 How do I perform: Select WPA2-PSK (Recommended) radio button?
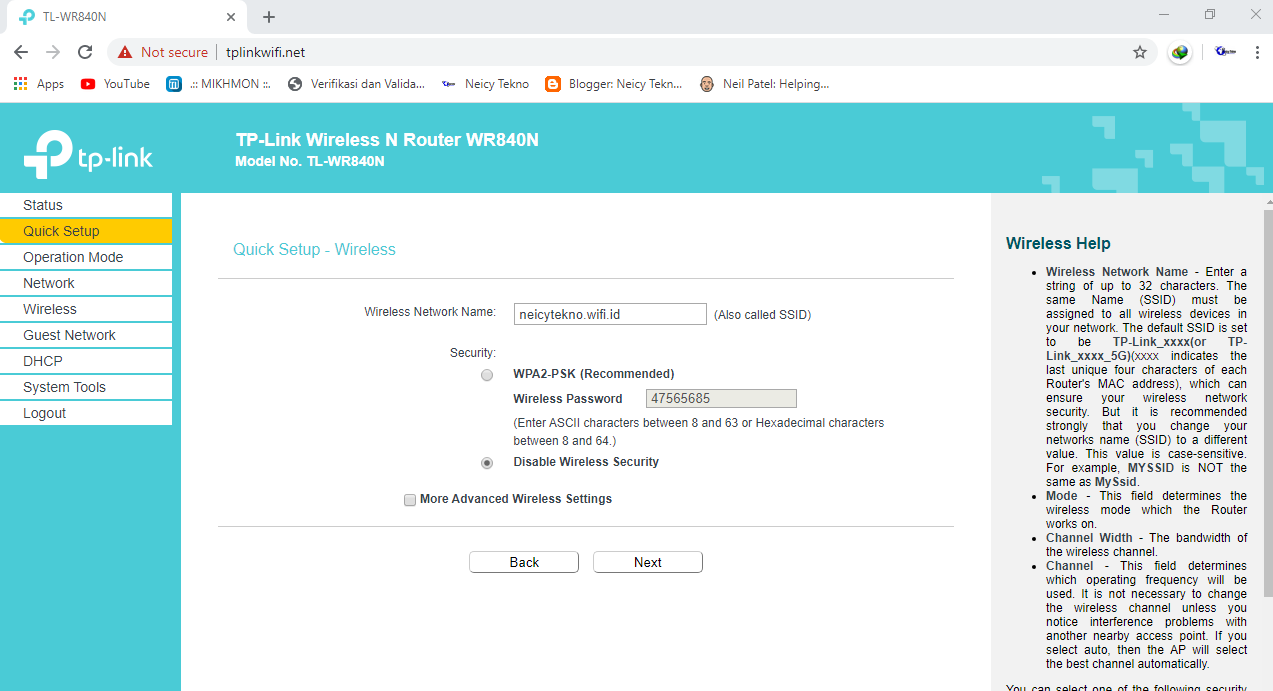[x=487, y=375]
